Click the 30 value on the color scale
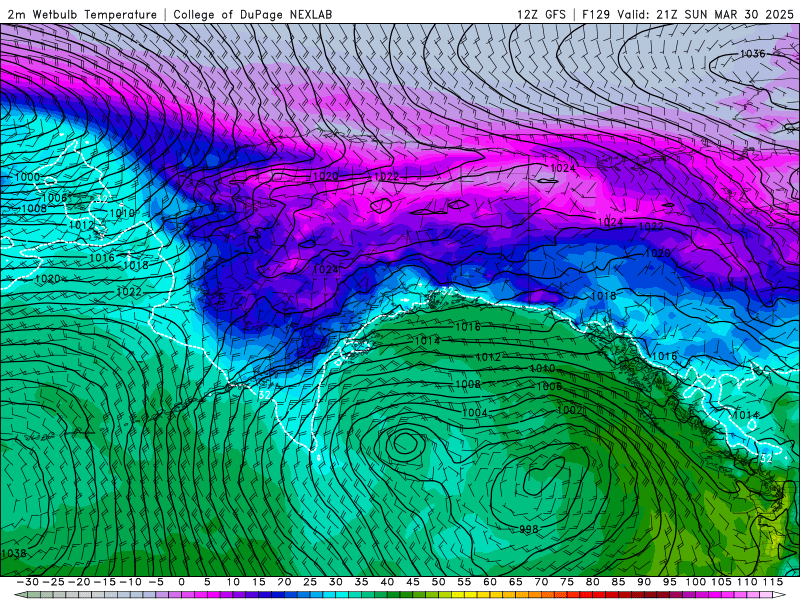The width and height of the screenshot is (800, 600). [335, 582]
